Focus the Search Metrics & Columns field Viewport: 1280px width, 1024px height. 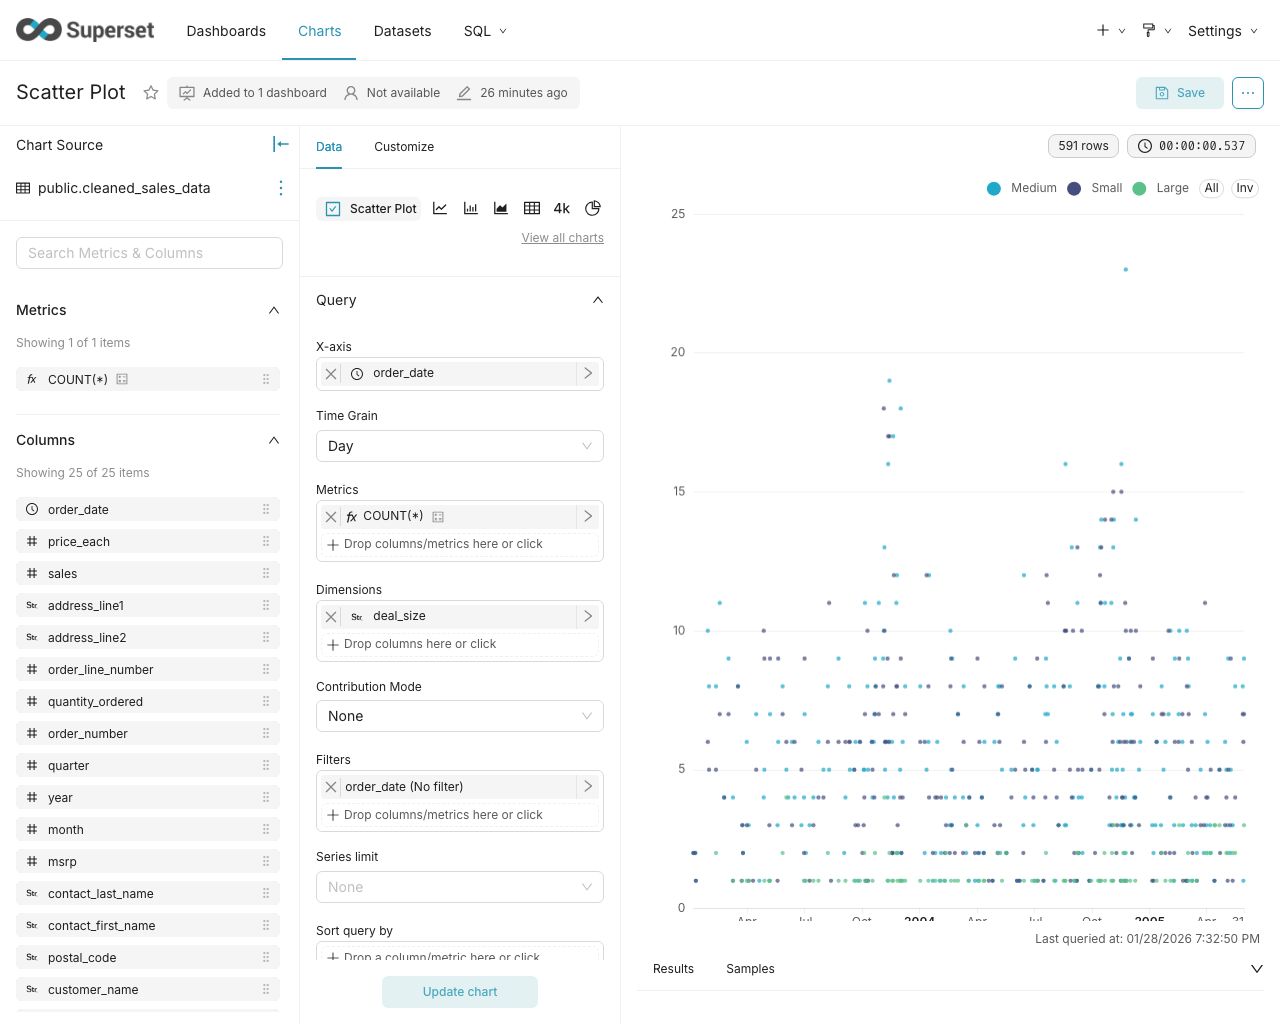149,253
